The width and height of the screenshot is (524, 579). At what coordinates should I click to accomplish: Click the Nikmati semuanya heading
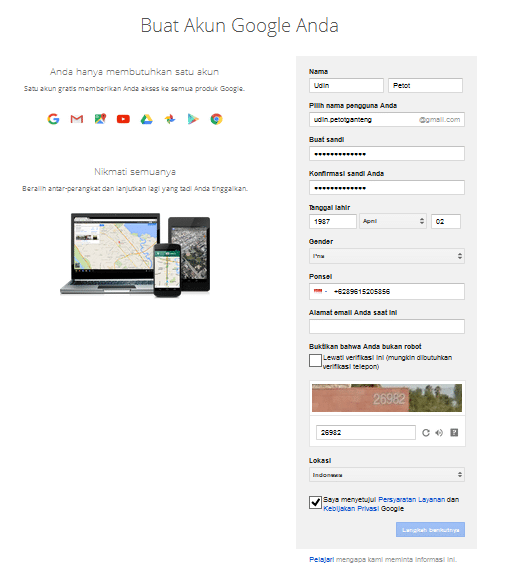point(135,172)
